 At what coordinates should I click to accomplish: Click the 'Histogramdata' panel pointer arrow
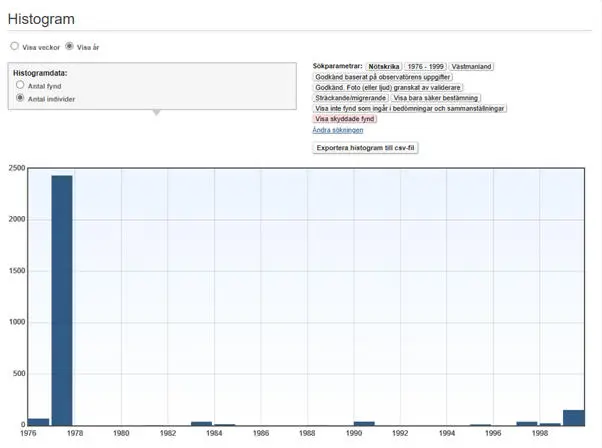click(x=154, y=112)
